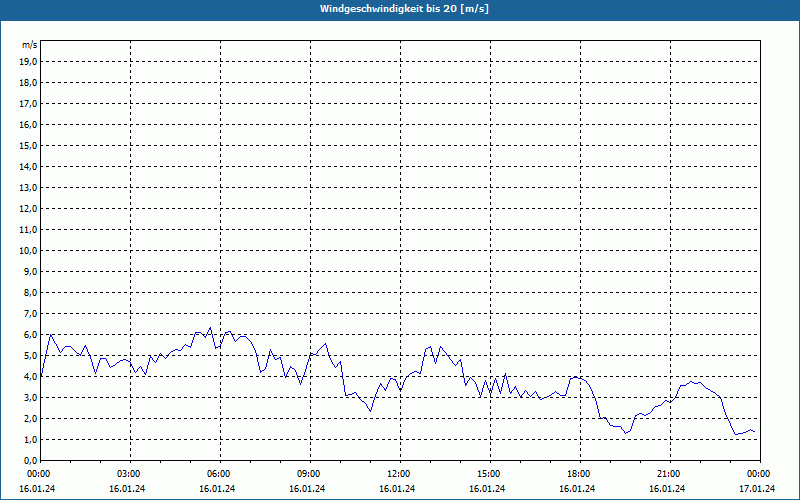
Task: Click the 1,0 y-axis label
Action: pos(31,439)
